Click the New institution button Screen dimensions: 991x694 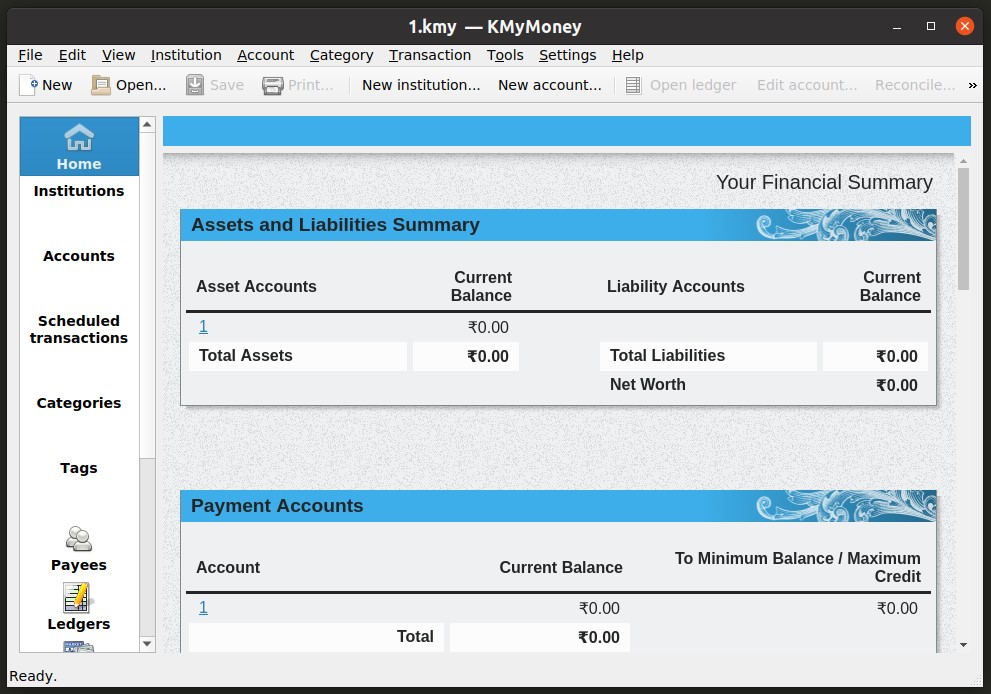pyautogui.click(x=421, y=85)
